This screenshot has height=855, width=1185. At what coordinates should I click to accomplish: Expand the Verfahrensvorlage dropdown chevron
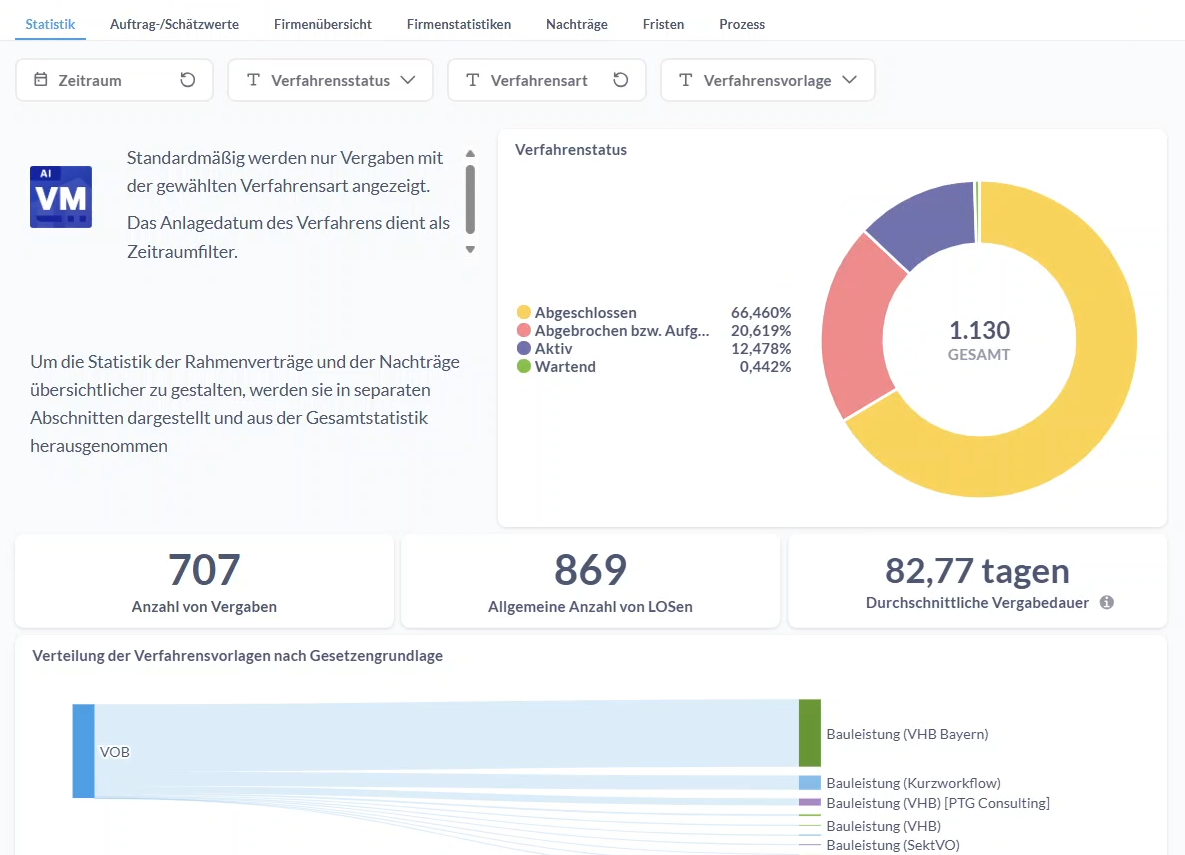click(849, 79)
